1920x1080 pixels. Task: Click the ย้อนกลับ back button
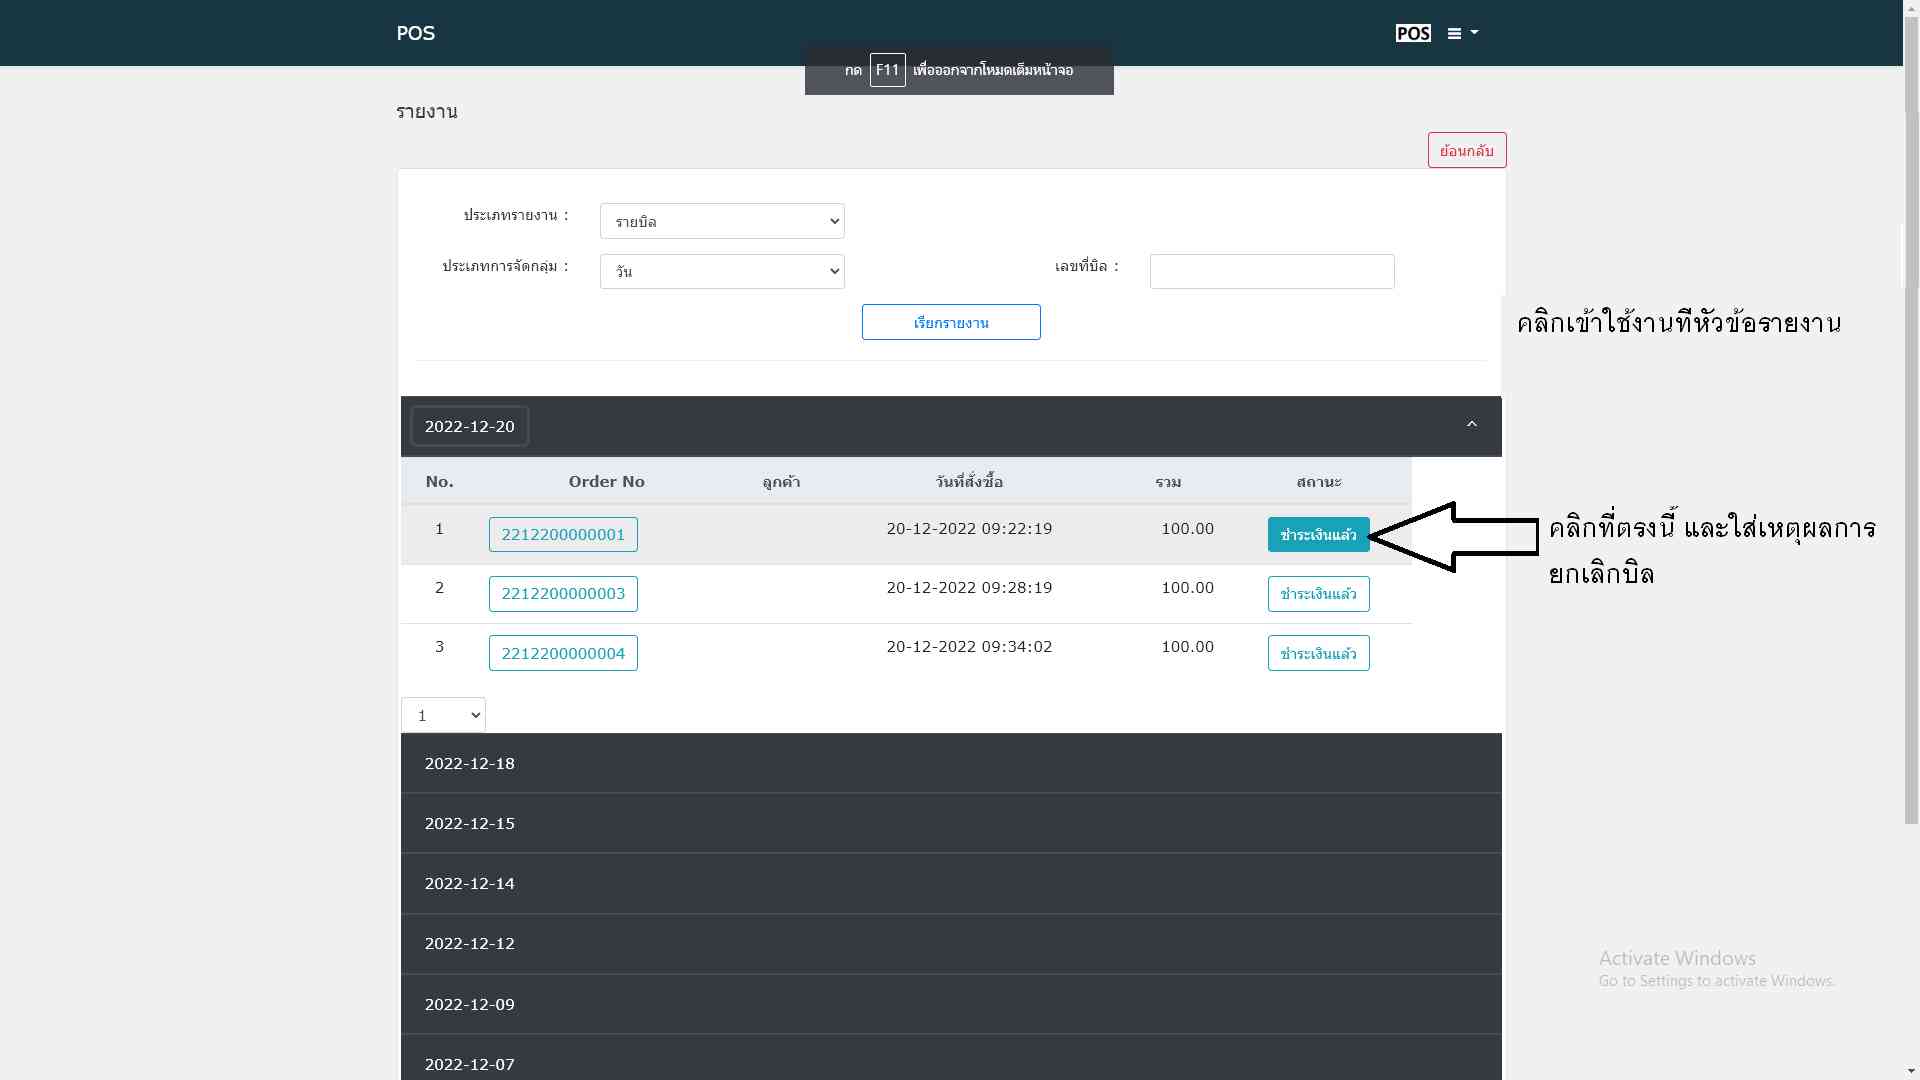click(x=1466, y=150)
